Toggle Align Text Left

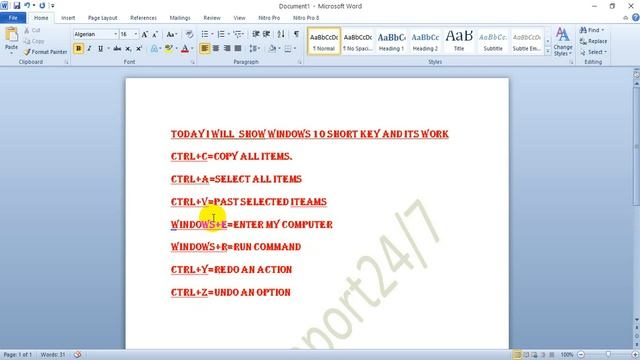[204, 49]
